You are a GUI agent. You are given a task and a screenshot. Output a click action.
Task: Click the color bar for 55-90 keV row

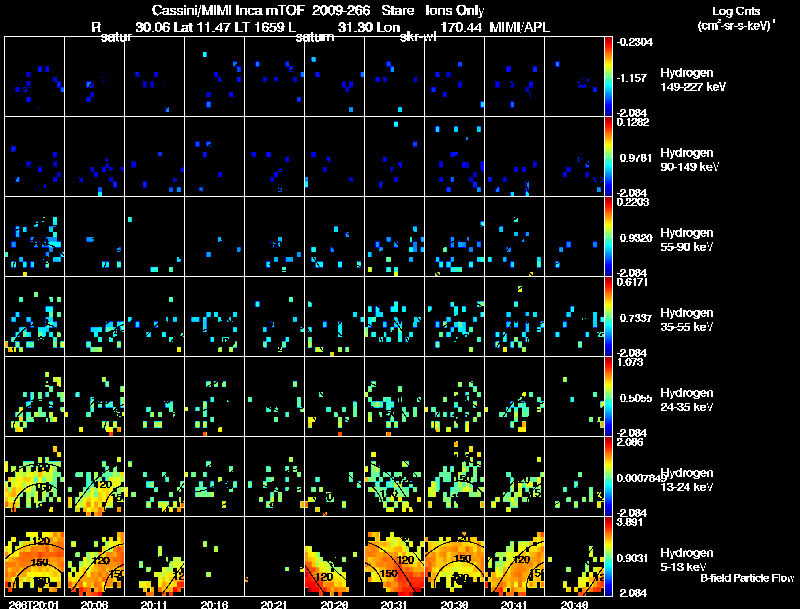(608, 237)
